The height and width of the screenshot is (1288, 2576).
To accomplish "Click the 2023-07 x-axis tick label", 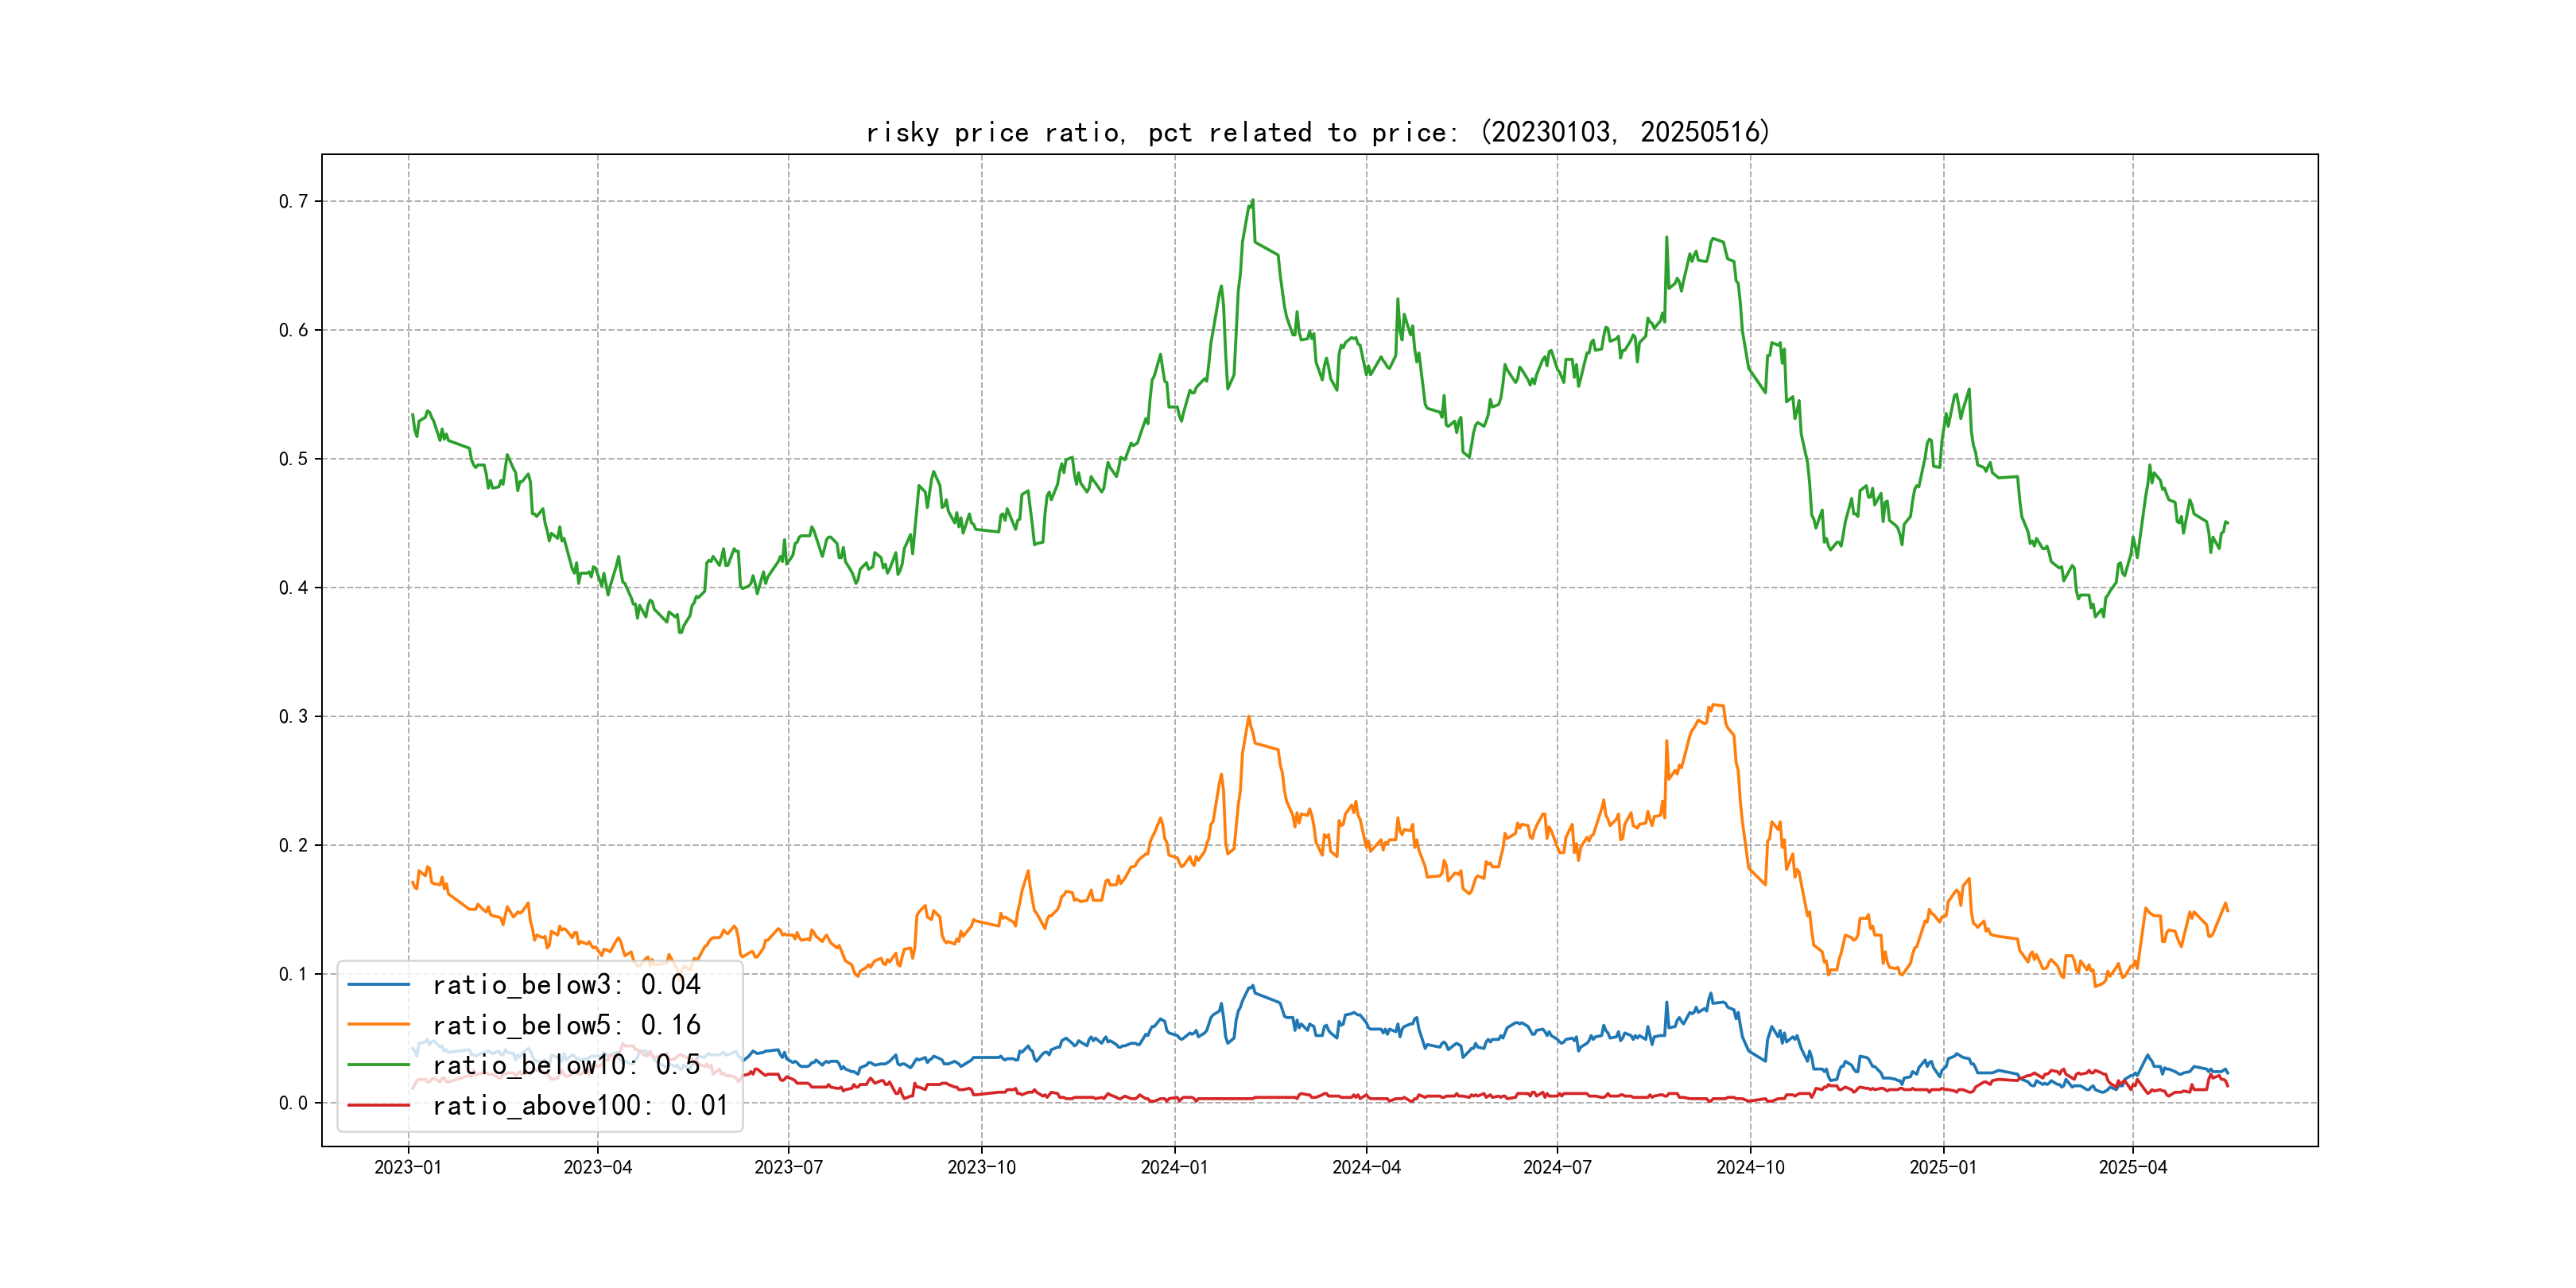I will click(788, 1167).
